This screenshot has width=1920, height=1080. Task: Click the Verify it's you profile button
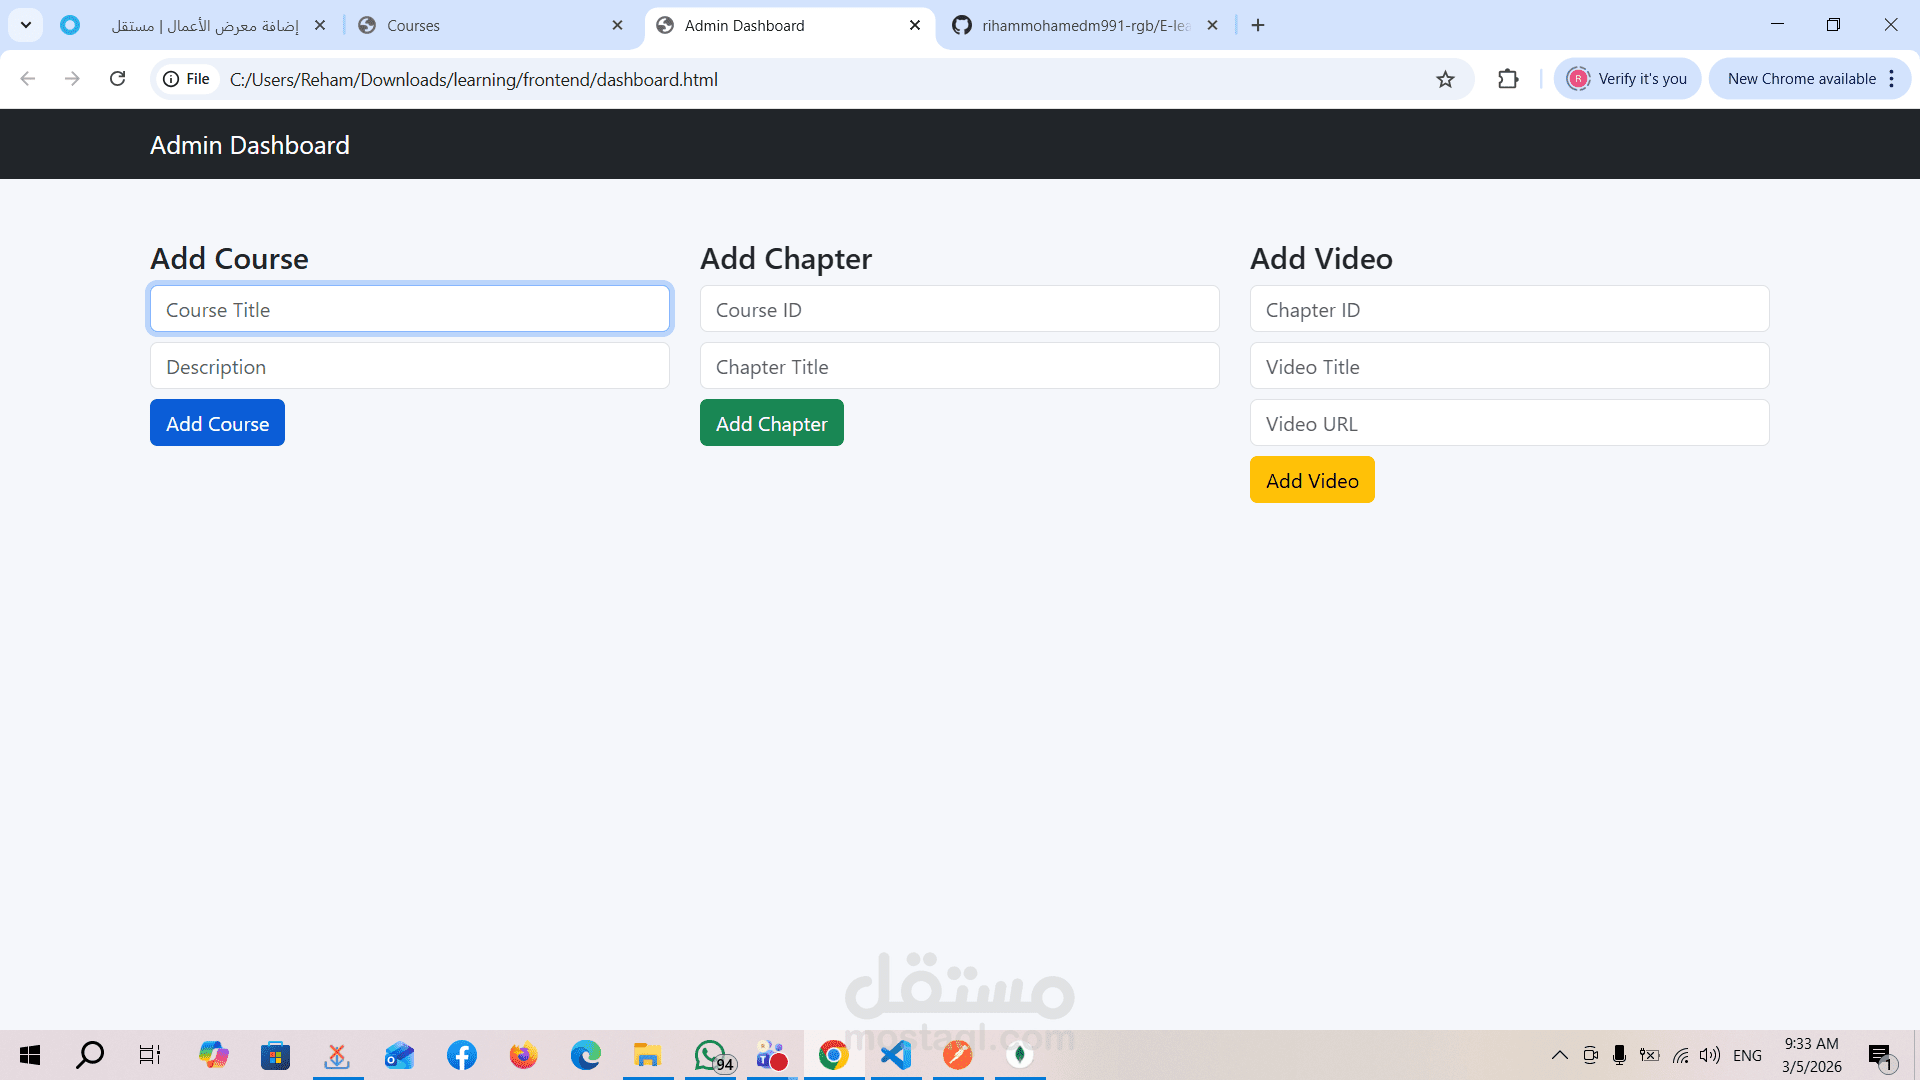[1627, 79]
